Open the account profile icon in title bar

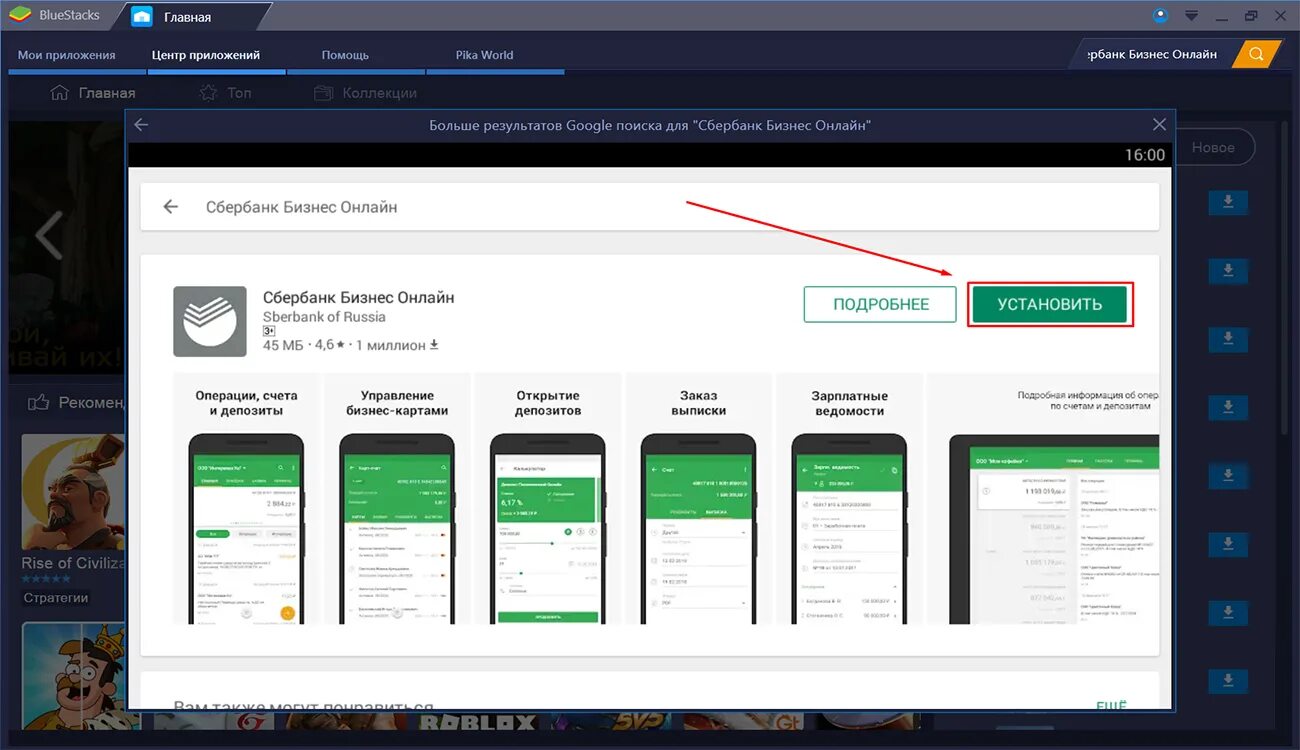pos(1160,15)
